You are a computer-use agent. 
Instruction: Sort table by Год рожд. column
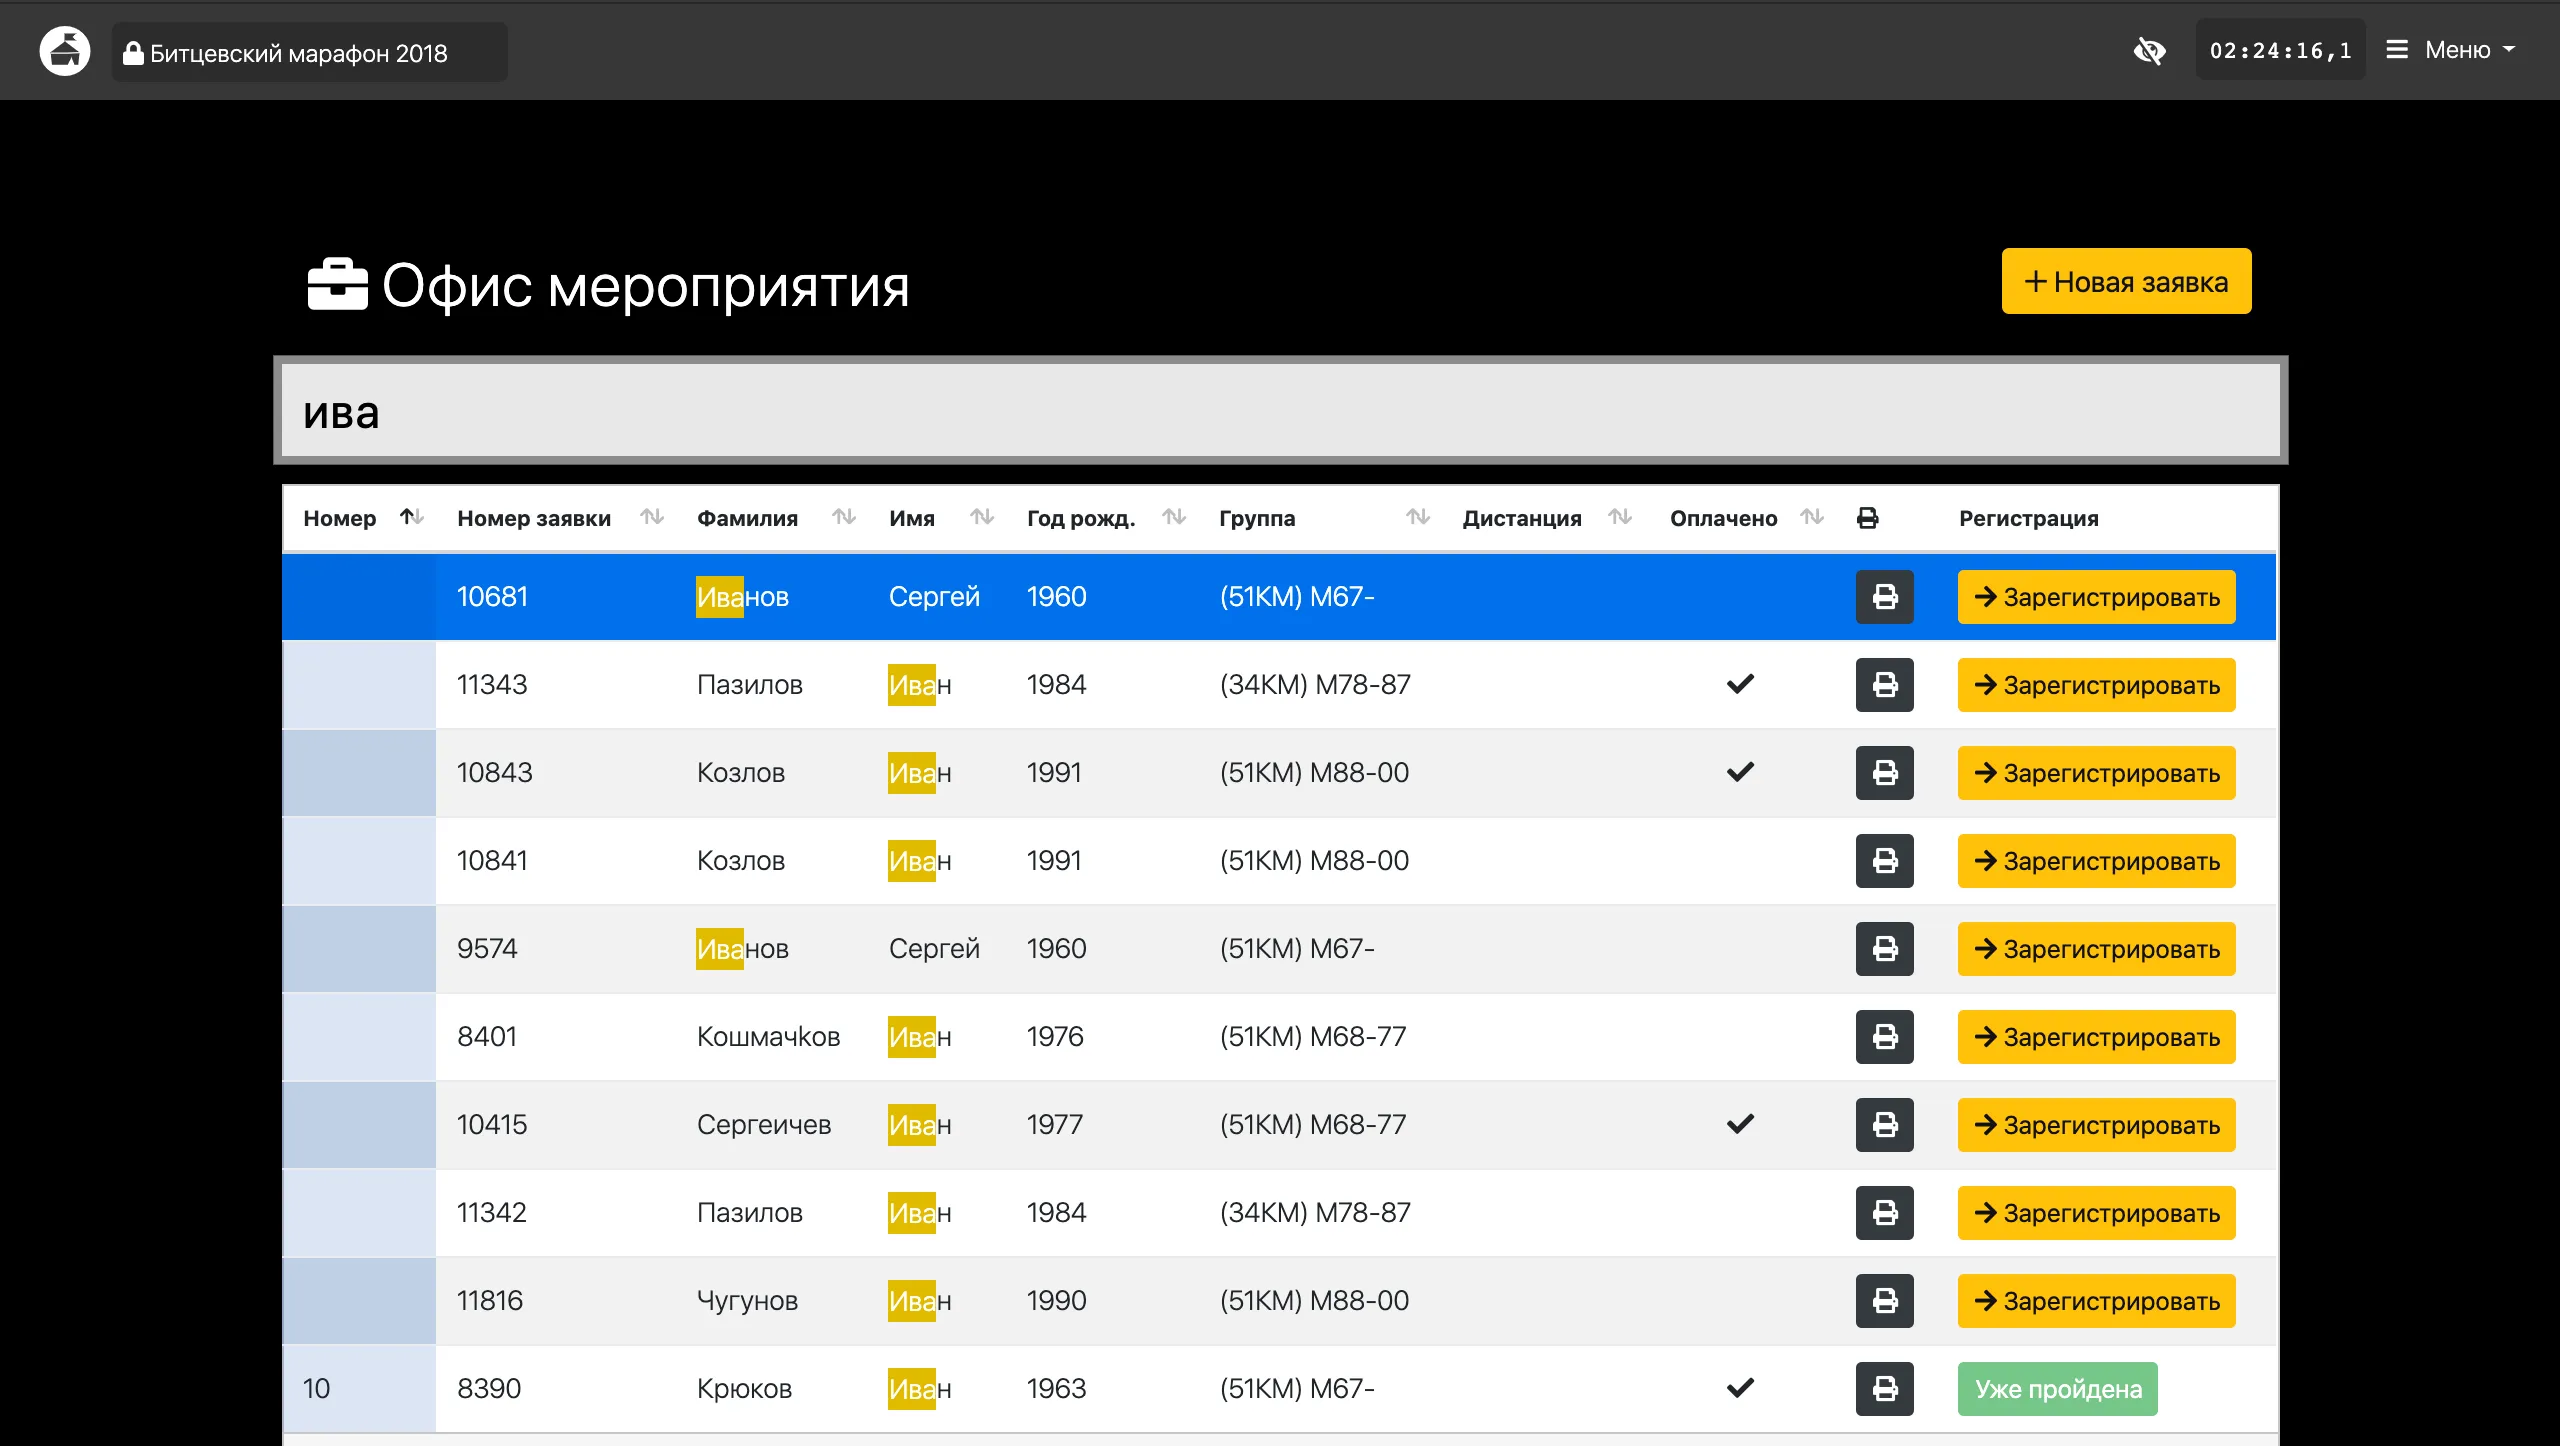(1174, 517)
